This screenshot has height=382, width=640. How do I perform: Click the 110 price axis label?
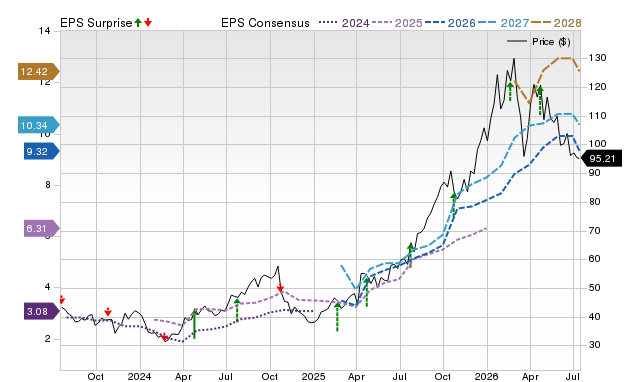pyautogui.click(x=597, y=115)
